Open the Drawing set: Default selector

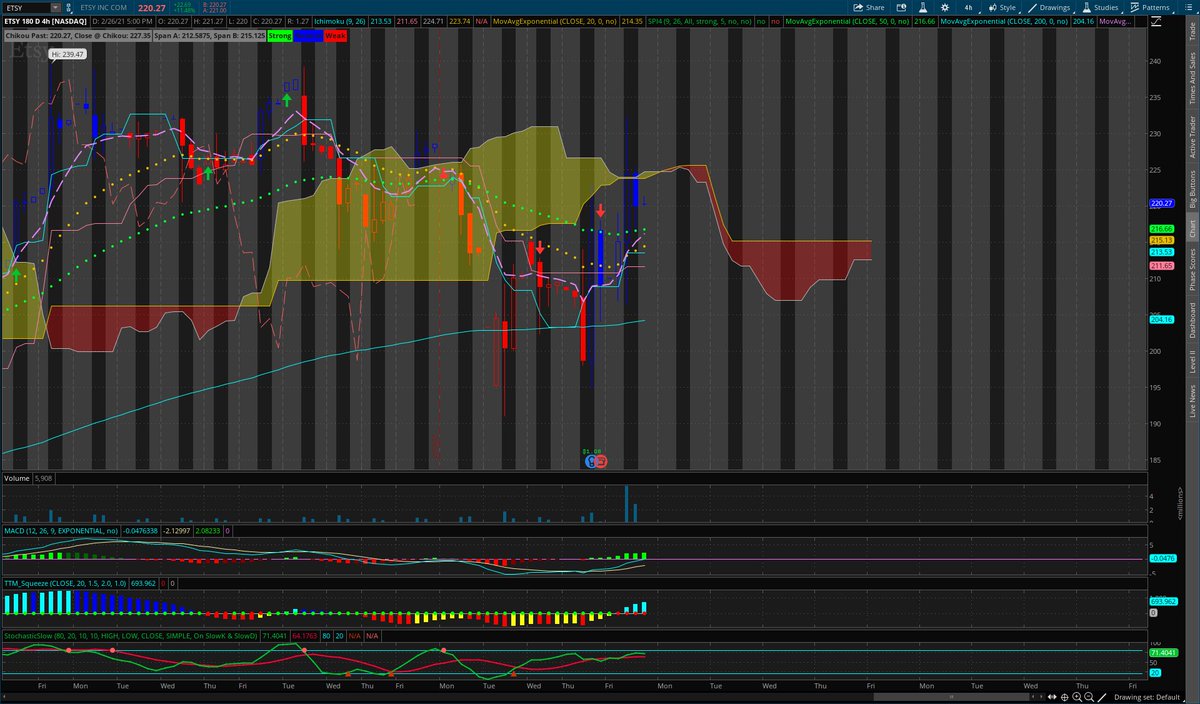tap(1147, 697)
